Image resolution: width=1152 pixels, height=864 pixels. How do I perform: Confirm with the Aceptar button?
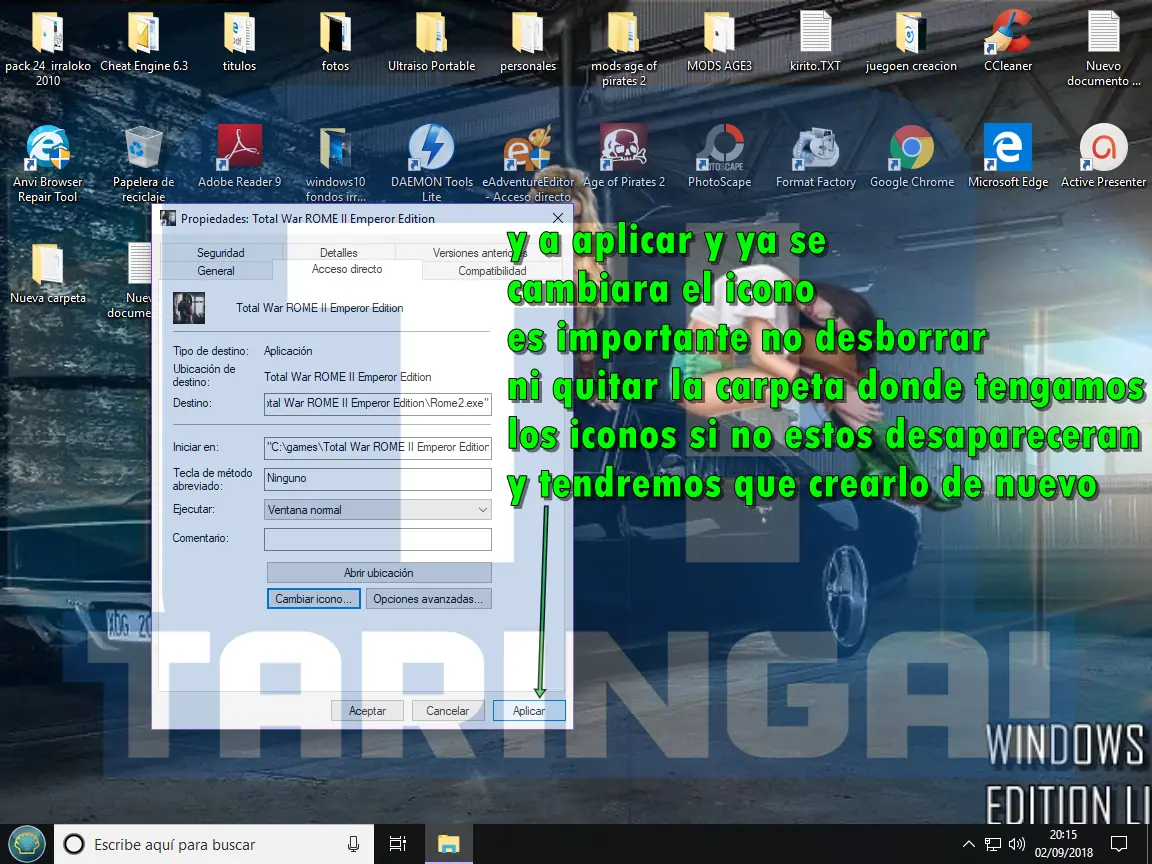click(x=367, y=710)
